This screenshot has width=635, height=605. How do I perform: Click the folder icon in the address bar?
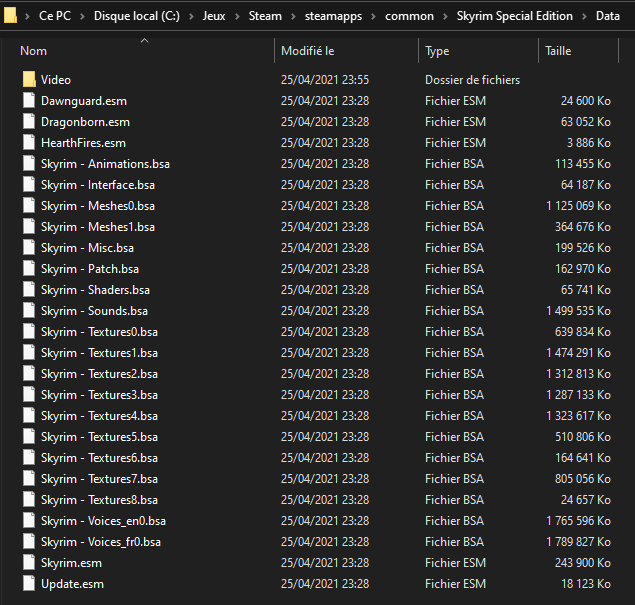[x=10, y=15]
